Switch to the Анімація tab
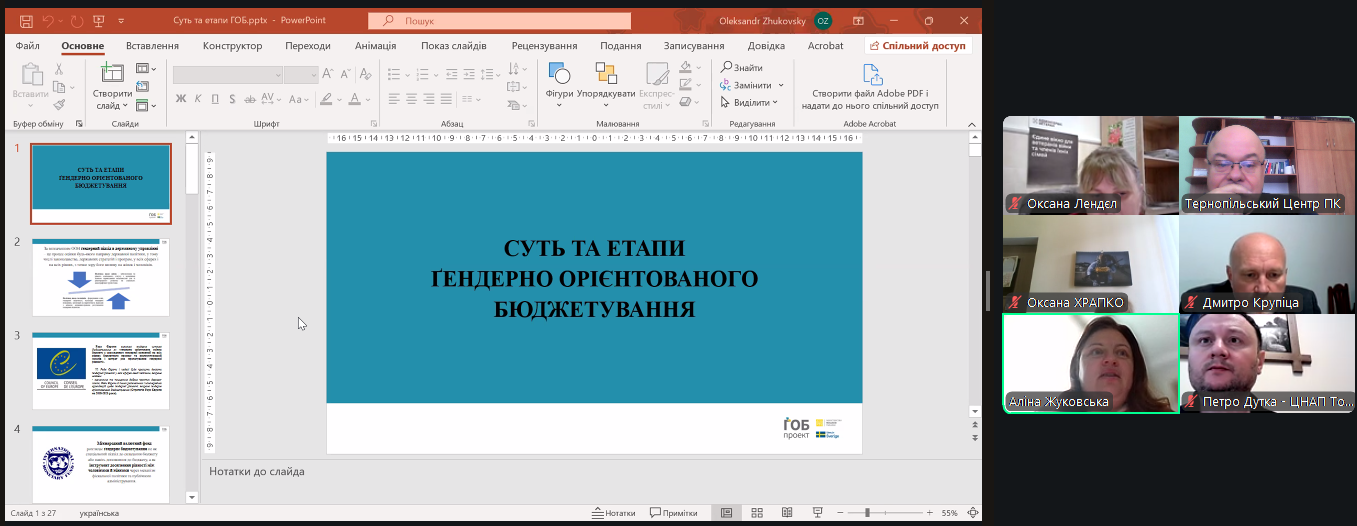 pos(375,46)
